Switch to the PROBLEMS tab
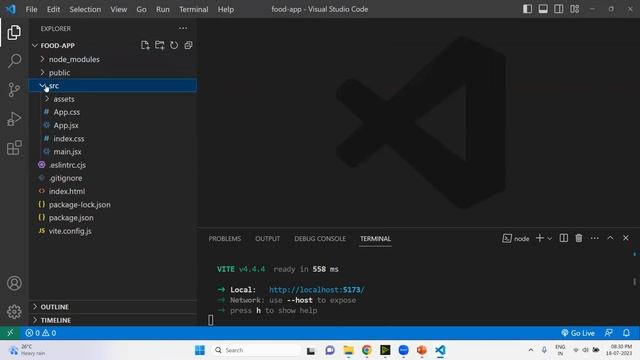 tap(224, 239)
